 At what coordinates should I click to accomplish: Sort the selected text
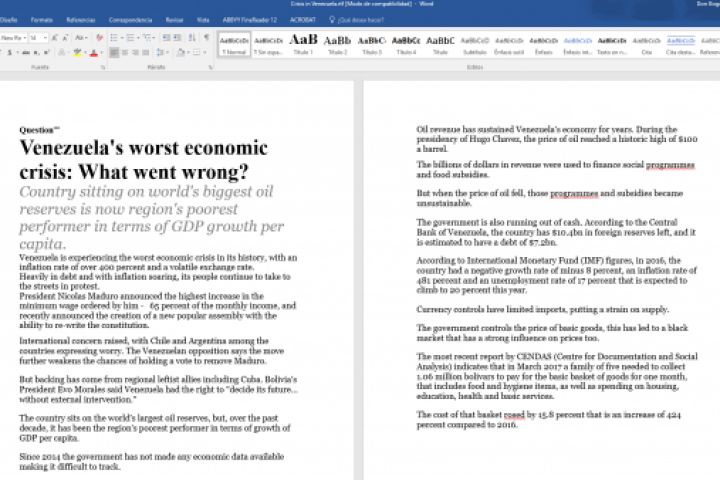pos(192,38)
